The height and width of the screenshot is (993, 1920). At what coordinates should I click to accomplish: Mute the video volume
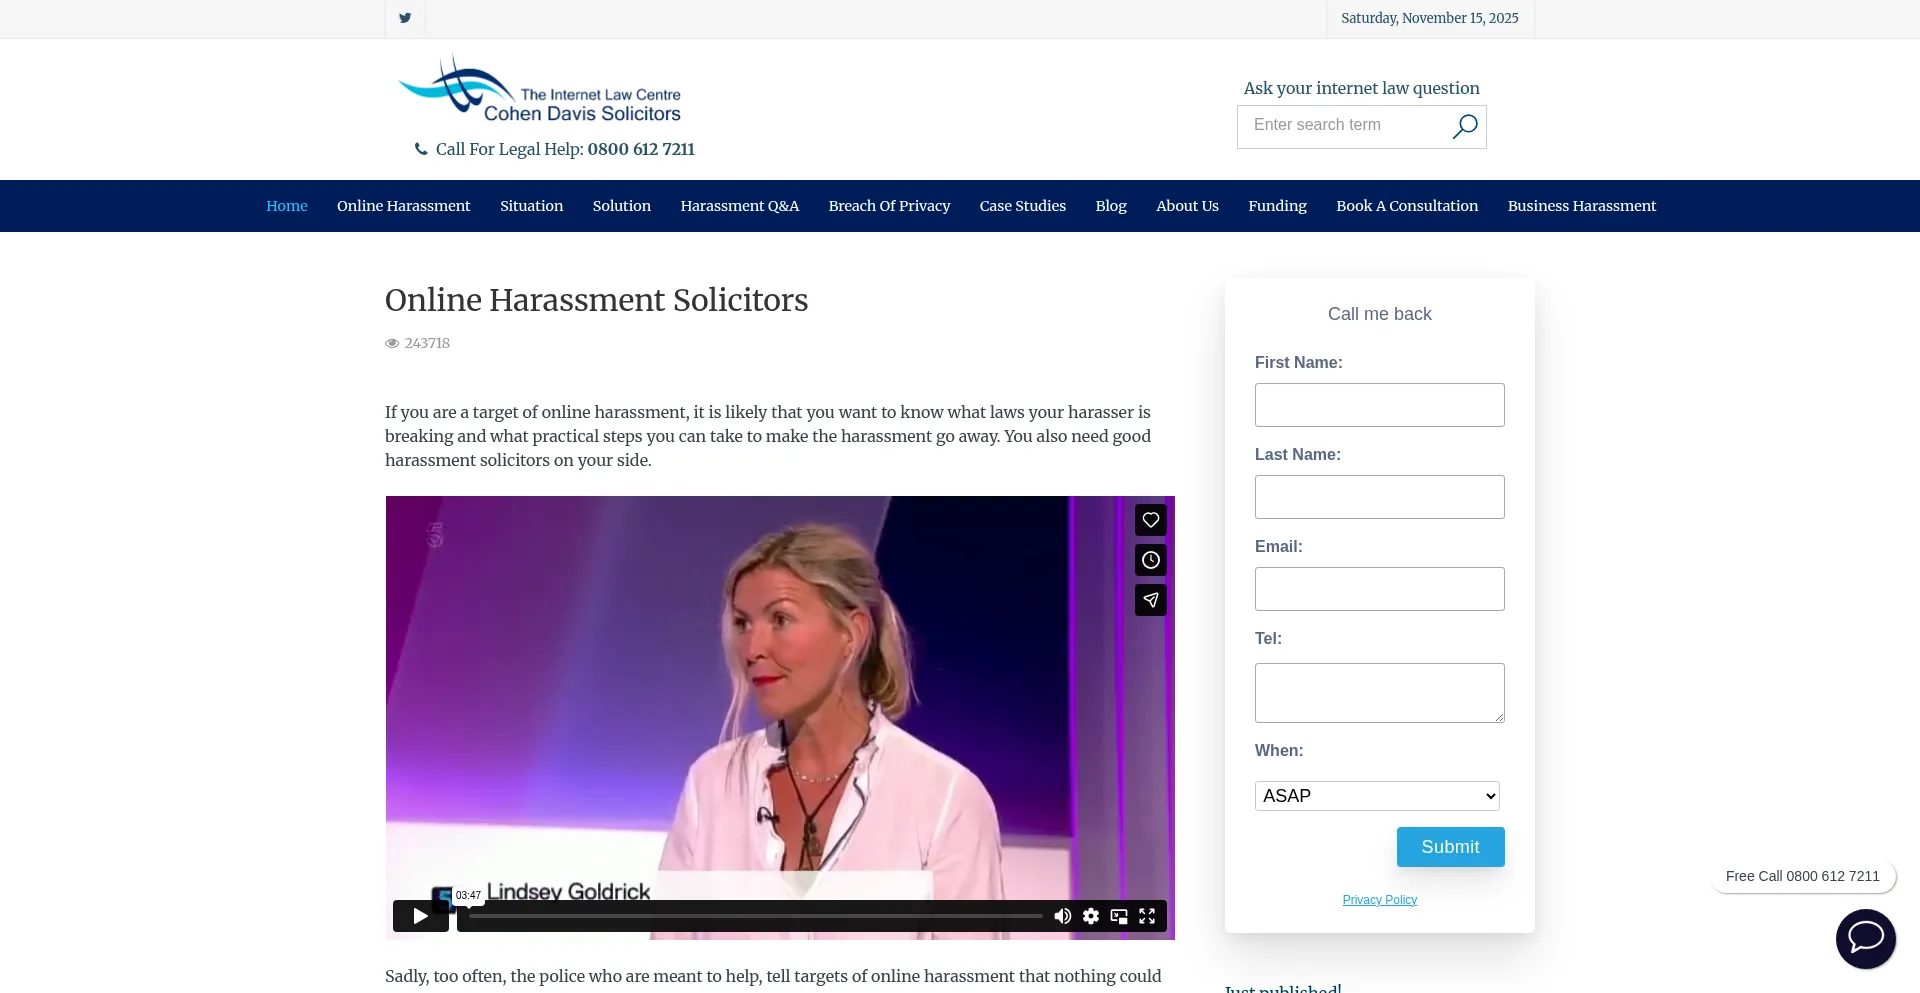[x=1063, y=916]
